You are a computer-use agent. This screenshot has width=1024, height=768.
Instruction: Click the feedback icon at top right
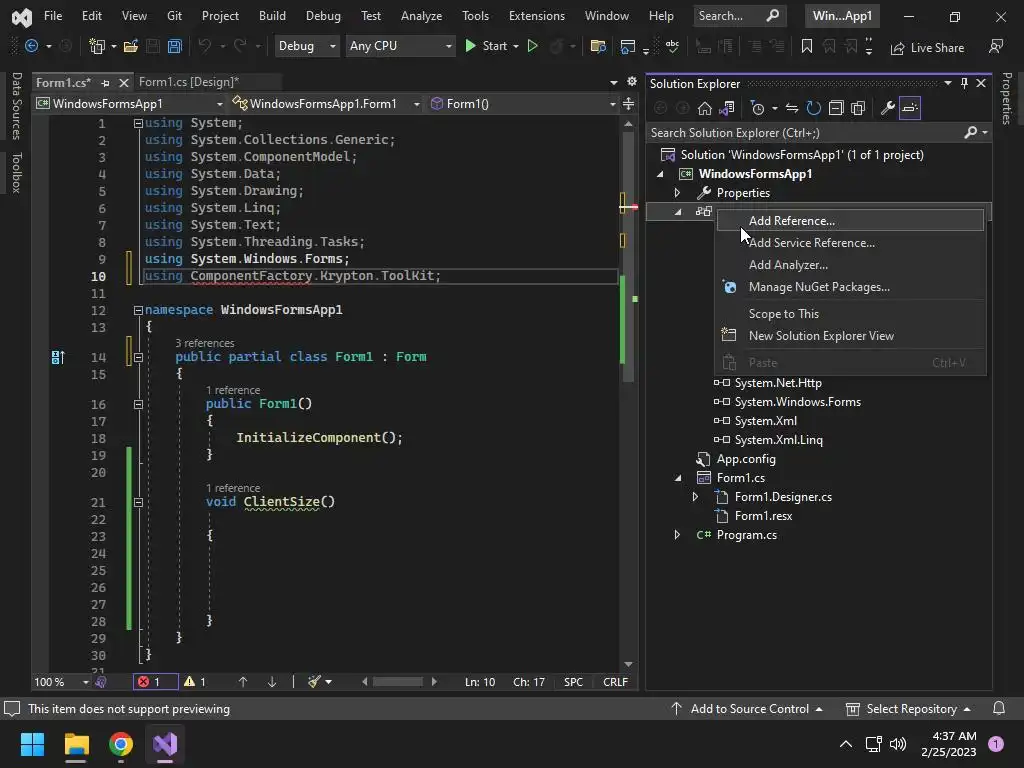click(x=995, y=46)
